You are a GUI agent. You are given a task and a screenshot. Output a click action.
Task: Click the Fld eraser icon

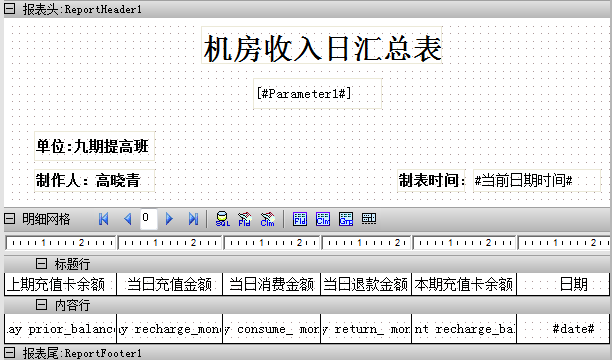tap(244, 219)
